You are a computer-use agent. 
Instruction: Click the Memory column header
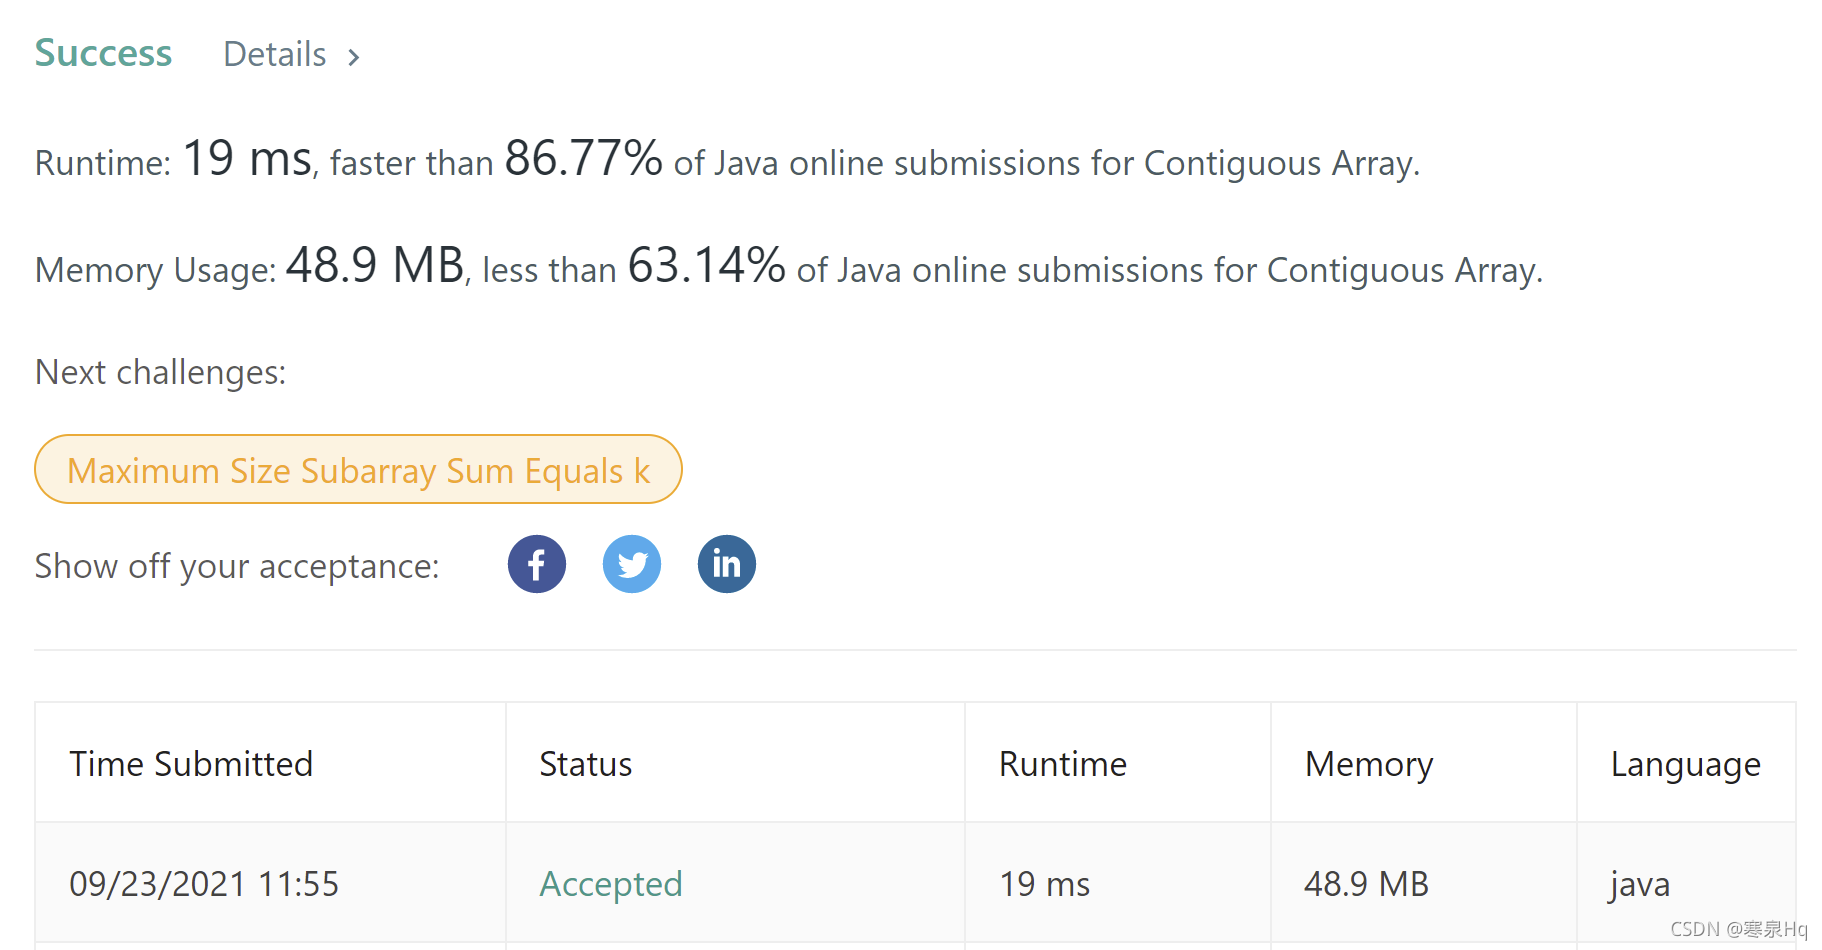click(1368, 763)
